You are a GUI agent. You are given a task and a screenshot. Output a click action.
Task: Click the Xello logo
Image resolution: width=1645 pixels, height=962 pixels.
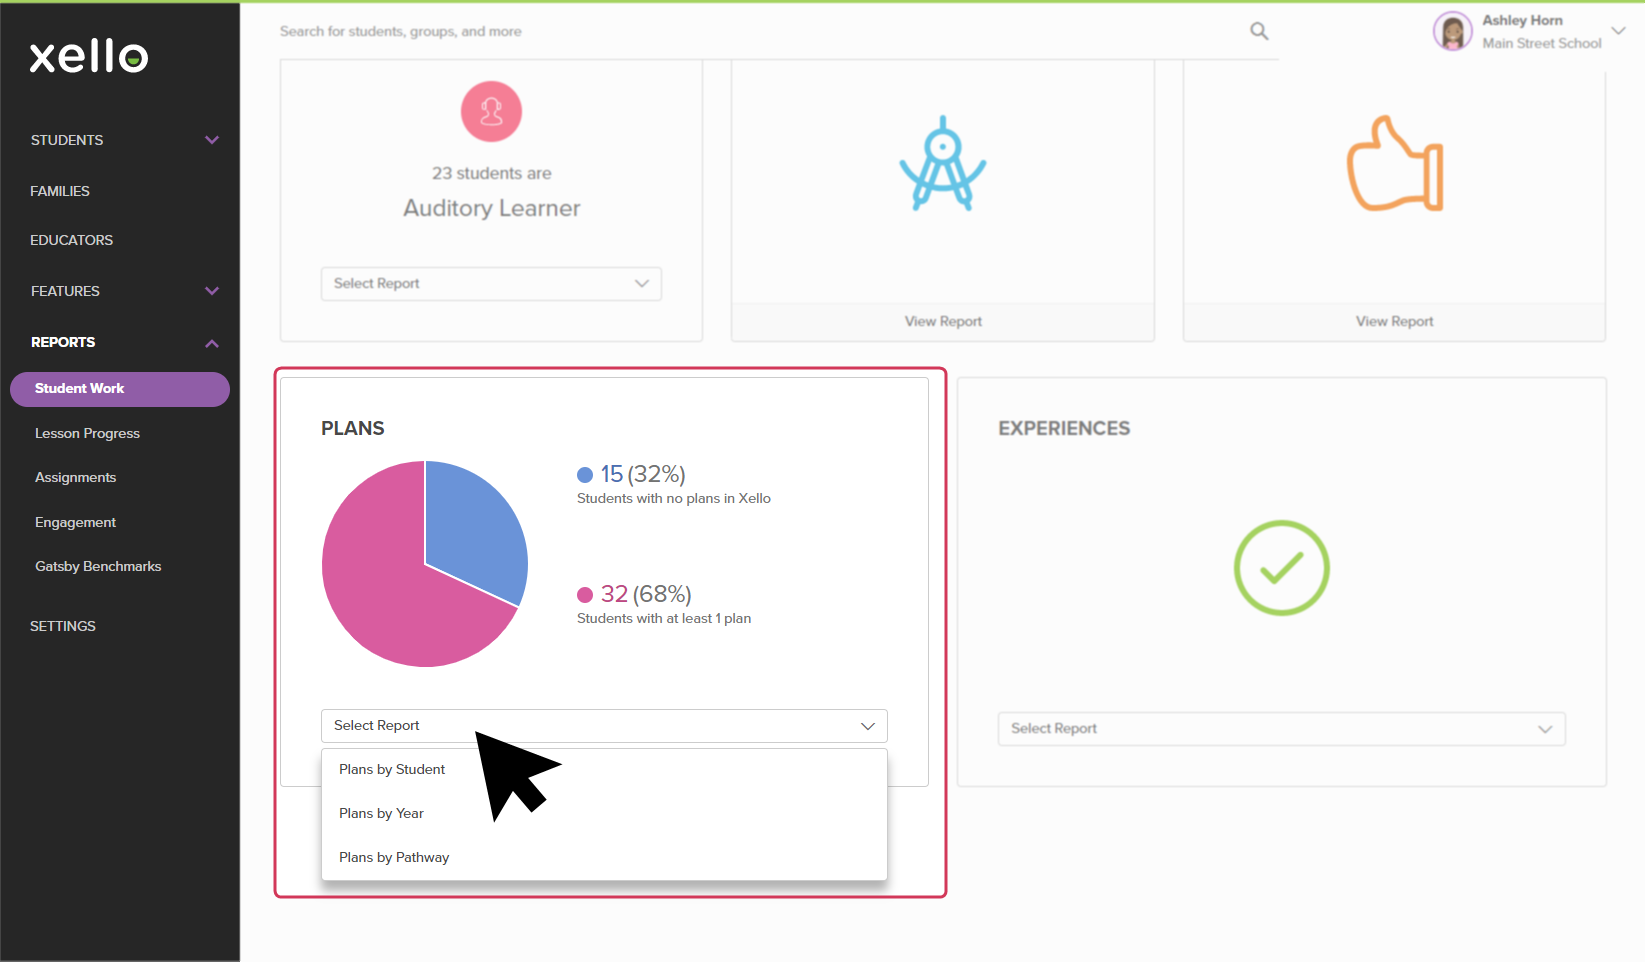click(88, 57)
